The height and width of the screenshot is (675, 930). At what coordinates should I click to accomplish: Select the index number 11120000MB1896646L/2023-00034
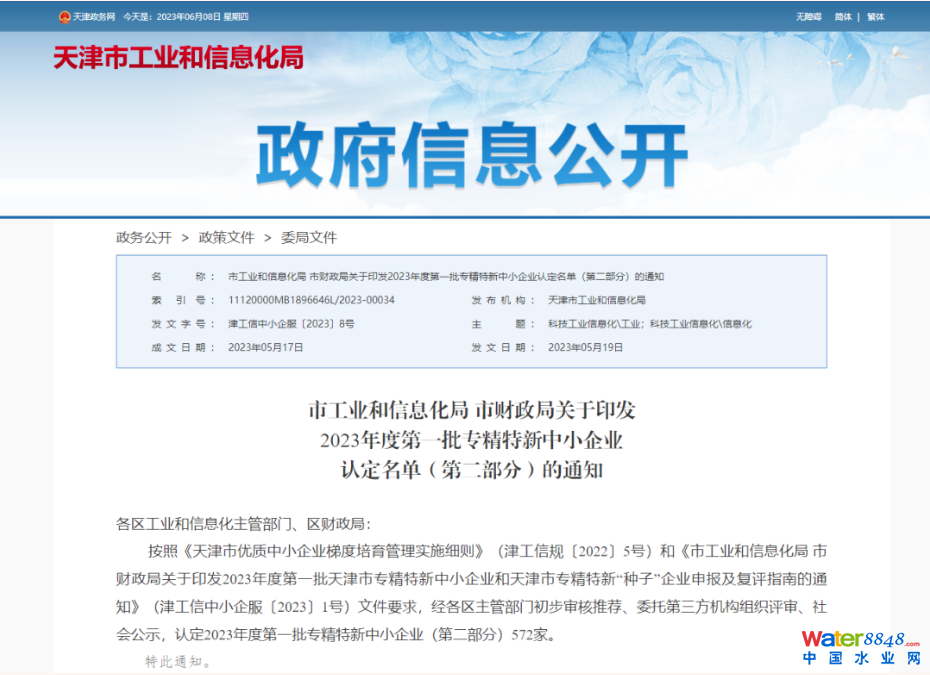(311, 300)
